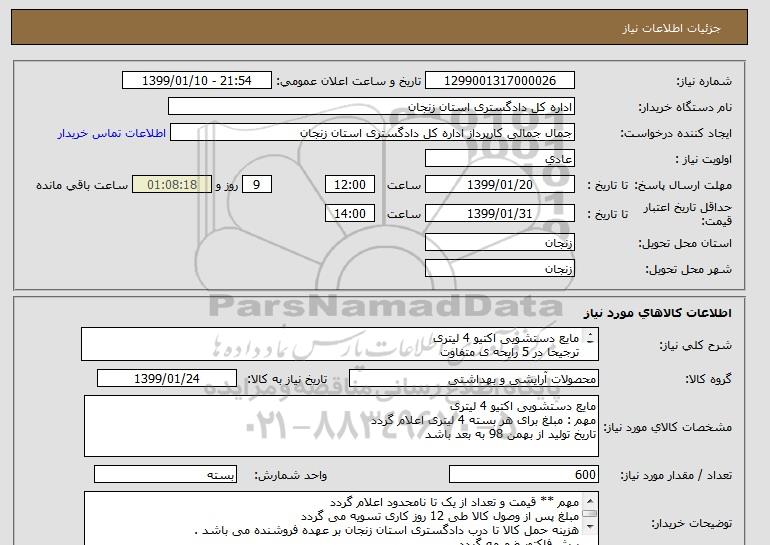770x545 pixels.
Task: Select the شرح کلی نیاز label
Action: [x=695, y=345]
